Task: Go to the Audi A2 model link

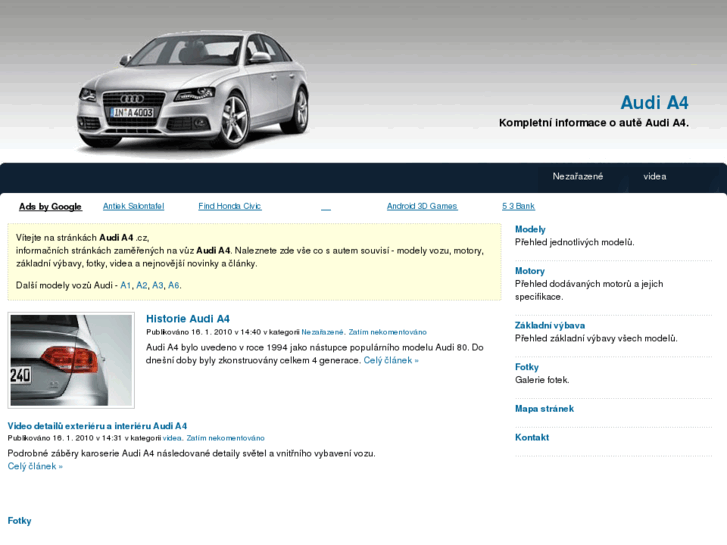Action: point(141,285)
